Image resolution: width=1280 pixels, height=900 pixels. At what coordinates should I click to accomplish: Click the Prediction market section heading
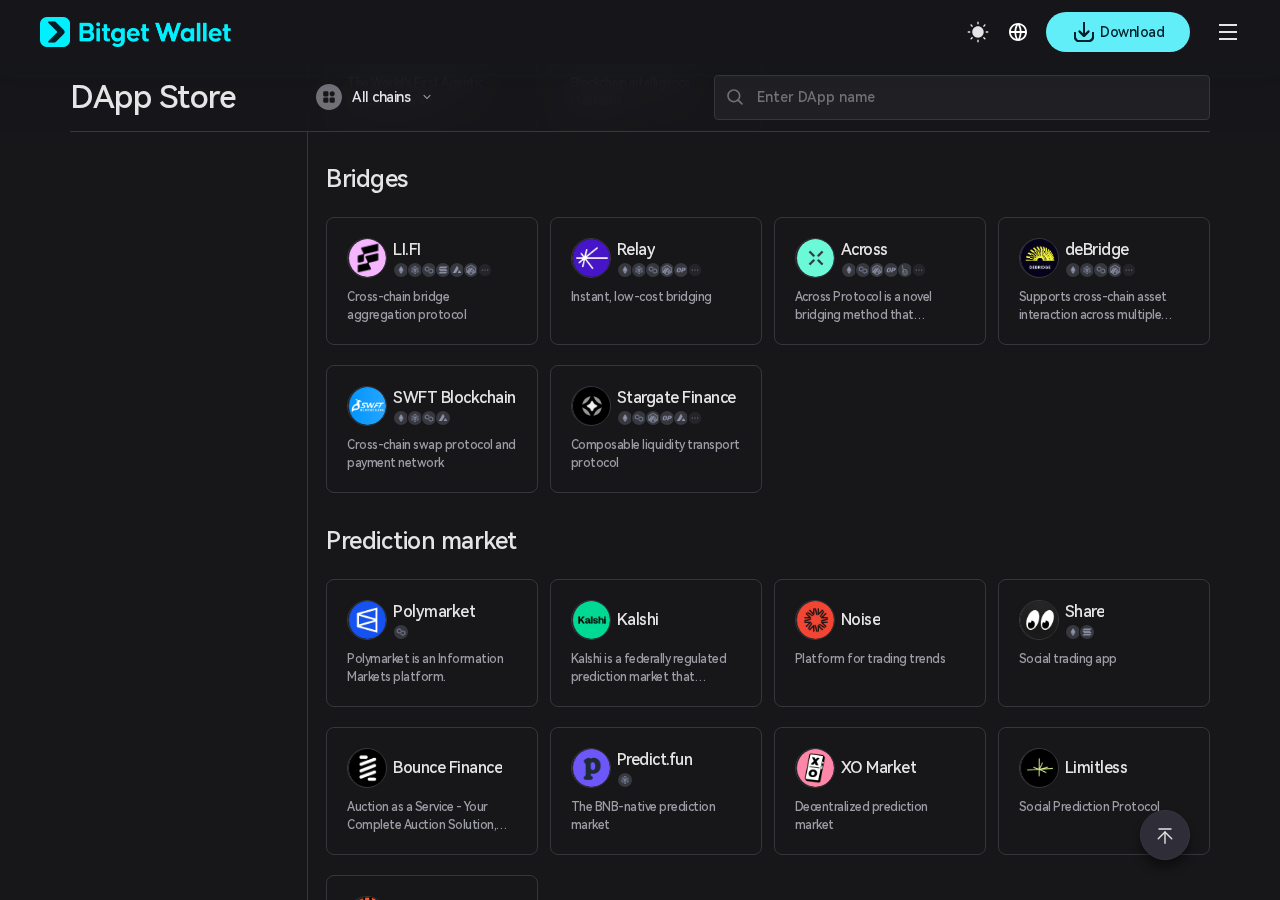421,540
